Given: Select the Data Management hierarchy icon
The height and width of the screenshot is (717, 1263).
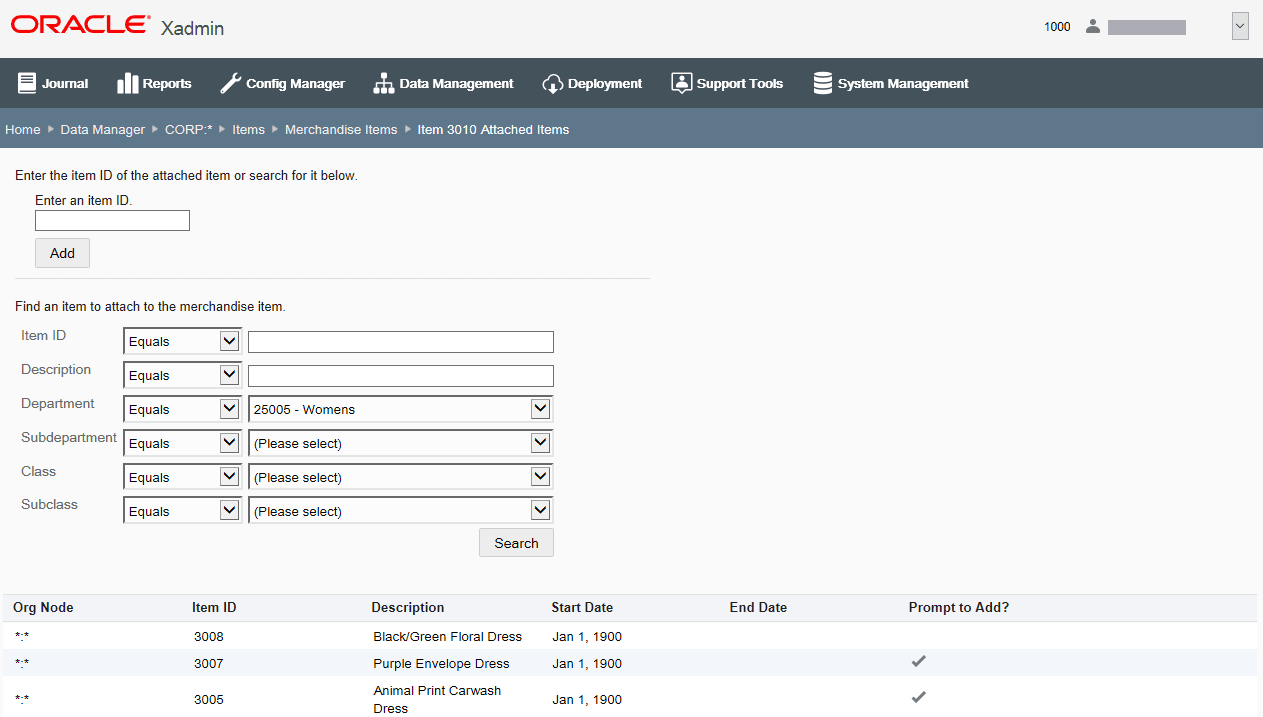Looking at the screenshot, I should [383, 82].
